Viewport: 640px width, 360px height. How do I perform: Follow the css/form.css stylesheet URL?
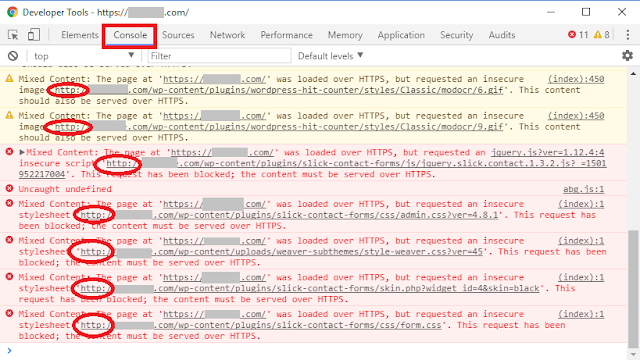coord(261,325)
